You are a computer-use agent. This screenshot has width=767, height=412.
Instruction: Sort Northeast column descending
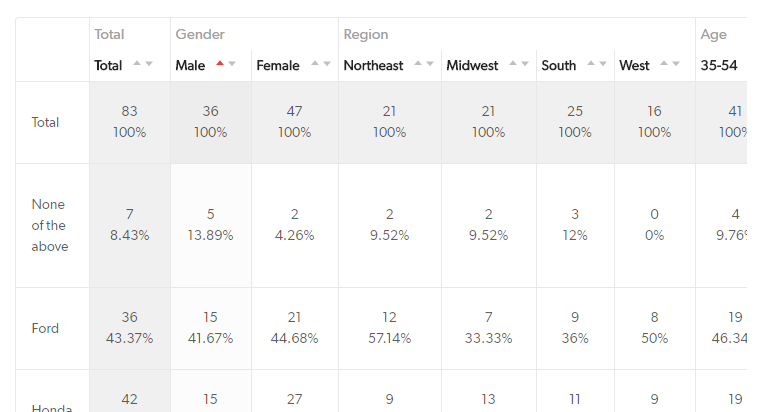click(431, 64)
